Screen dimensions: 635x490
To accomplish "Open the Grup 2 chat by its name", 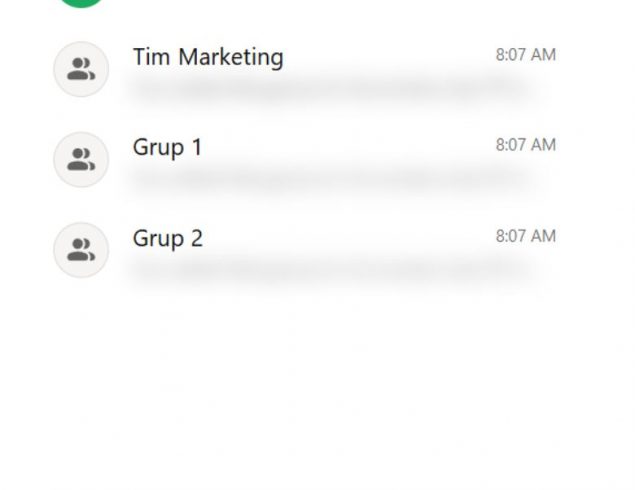I will [x=168, y=238].
